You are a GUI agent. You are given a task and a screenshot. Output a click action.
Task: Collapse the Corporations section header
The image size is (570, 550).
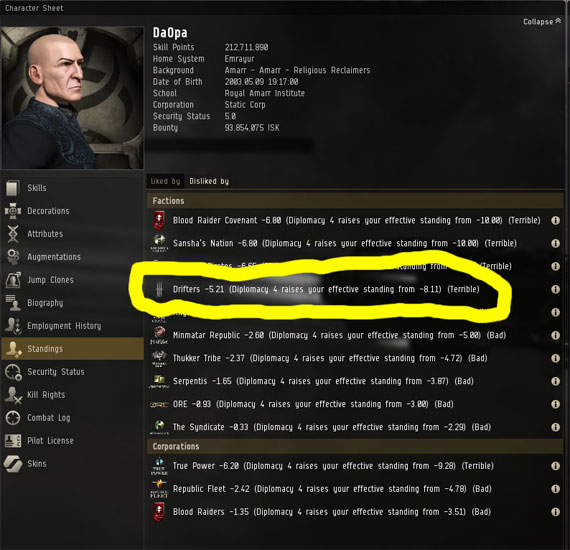click(x=355, y=446)
